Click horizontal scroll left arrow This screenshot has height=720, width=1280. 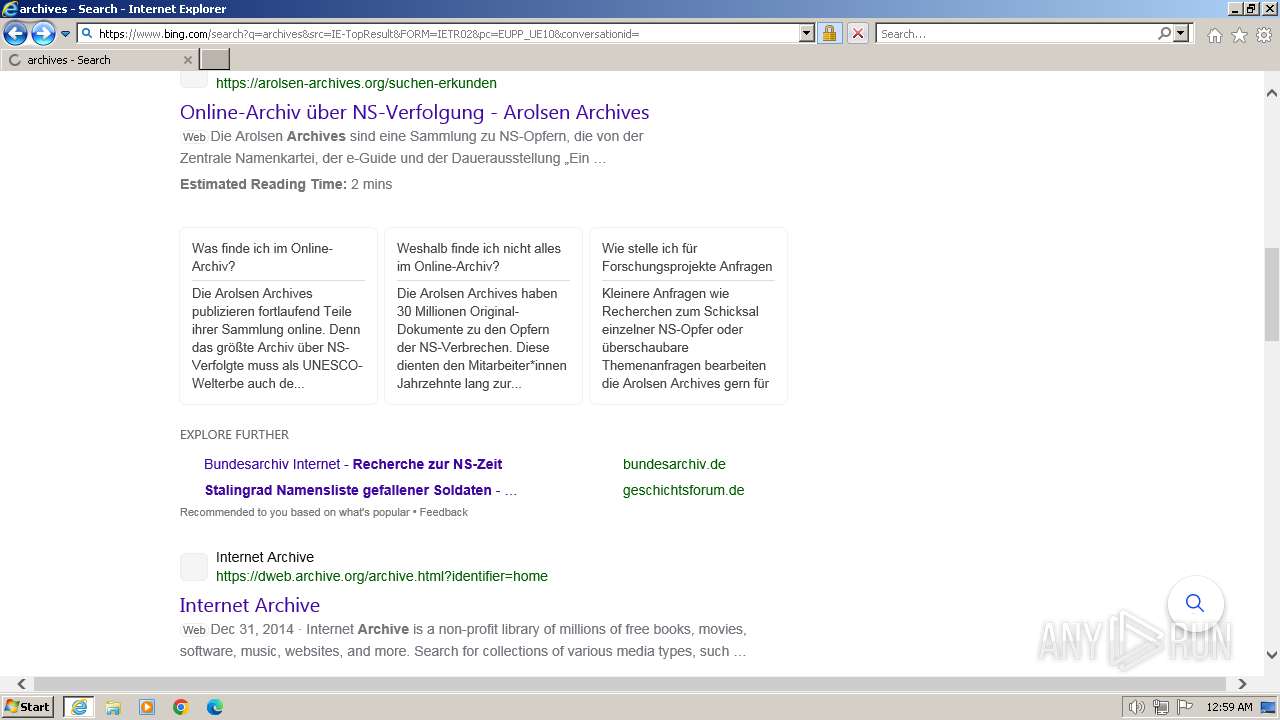pos(21,684)
